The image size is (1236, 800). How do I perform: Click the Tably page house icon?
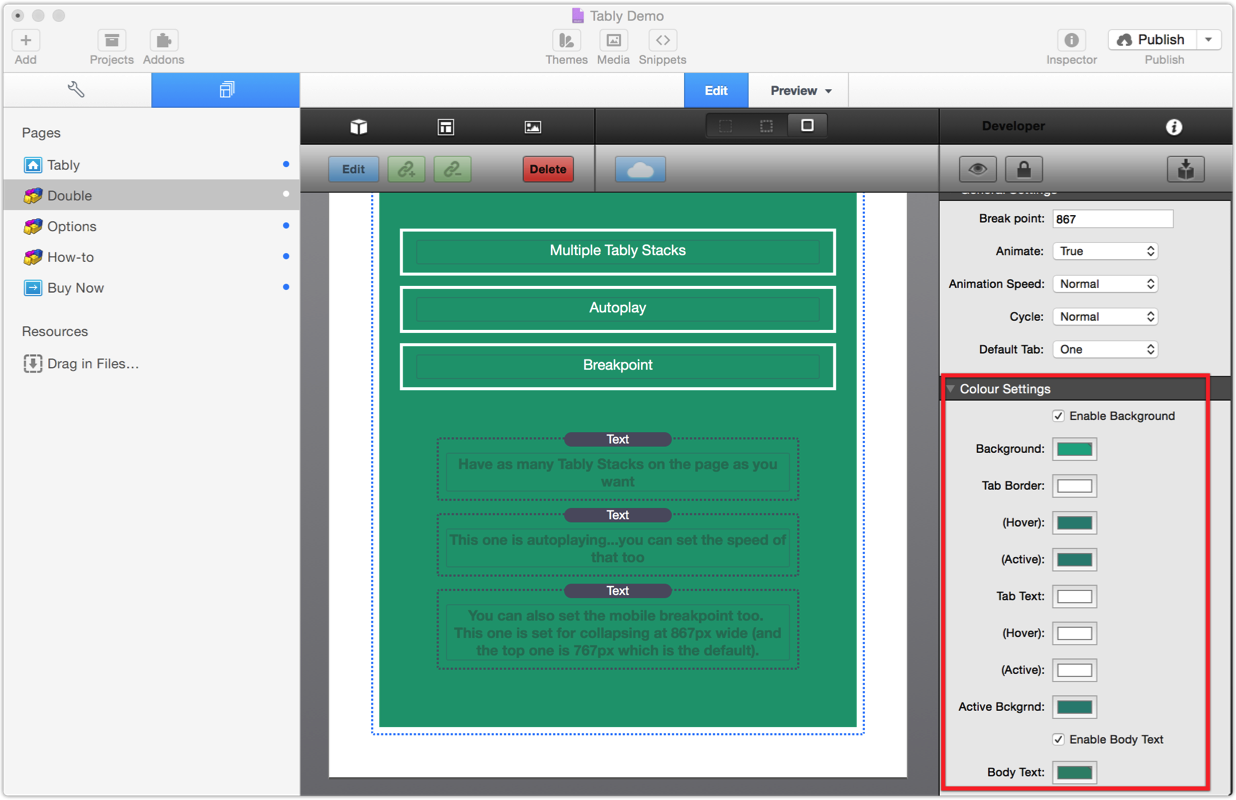(x=33, y=165)
